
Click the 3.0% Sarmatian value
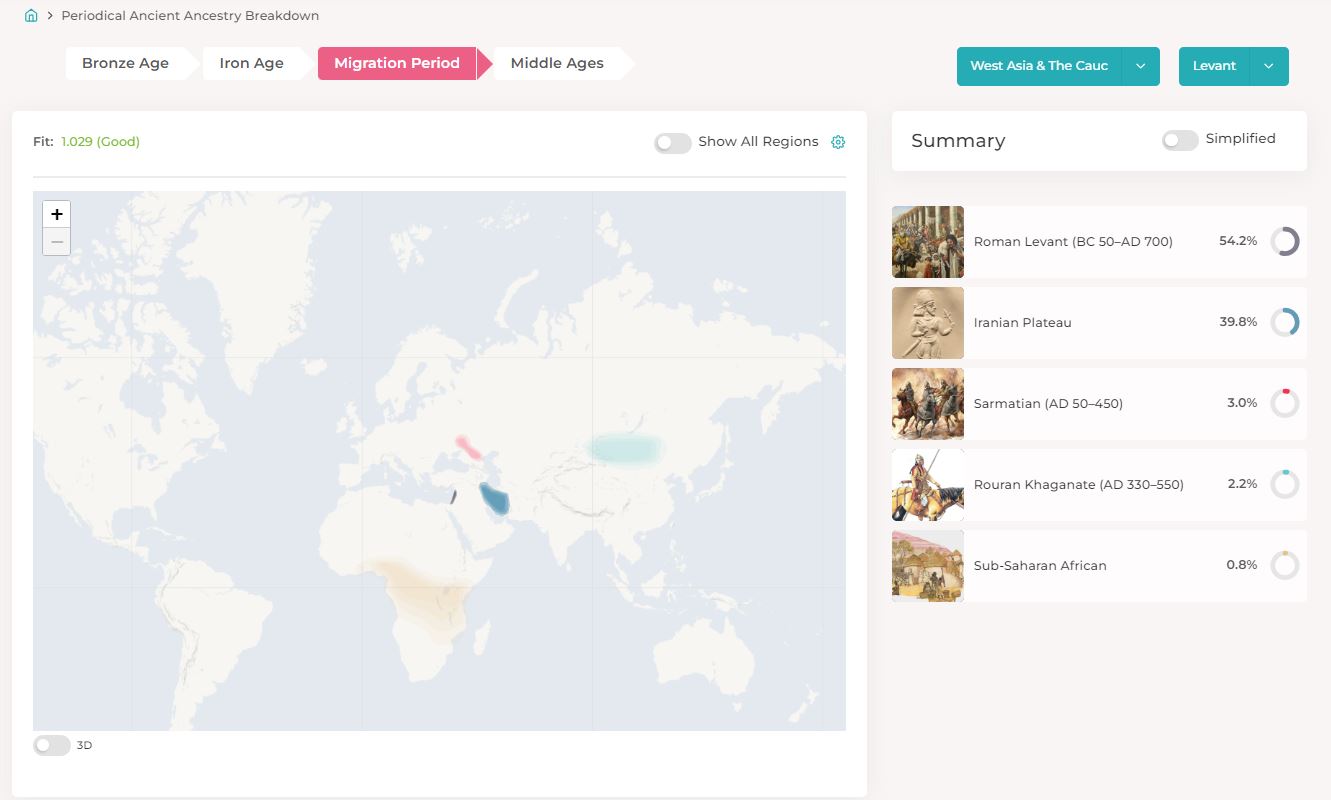[1242, 403]
